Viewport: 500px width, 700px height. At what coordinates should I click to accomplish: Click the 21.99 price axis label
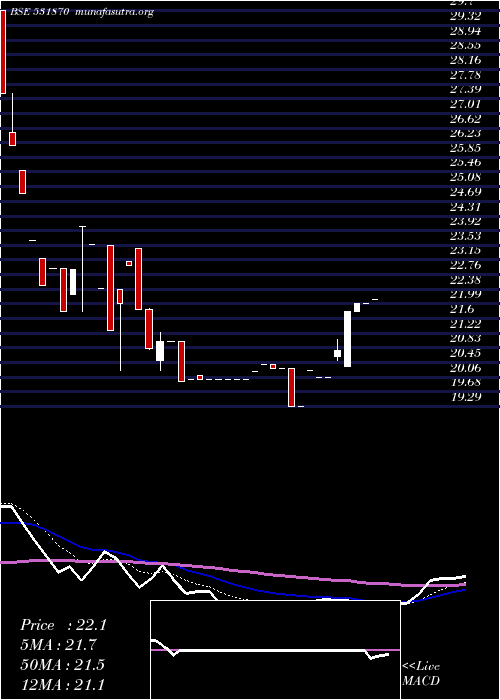point(465,294)
